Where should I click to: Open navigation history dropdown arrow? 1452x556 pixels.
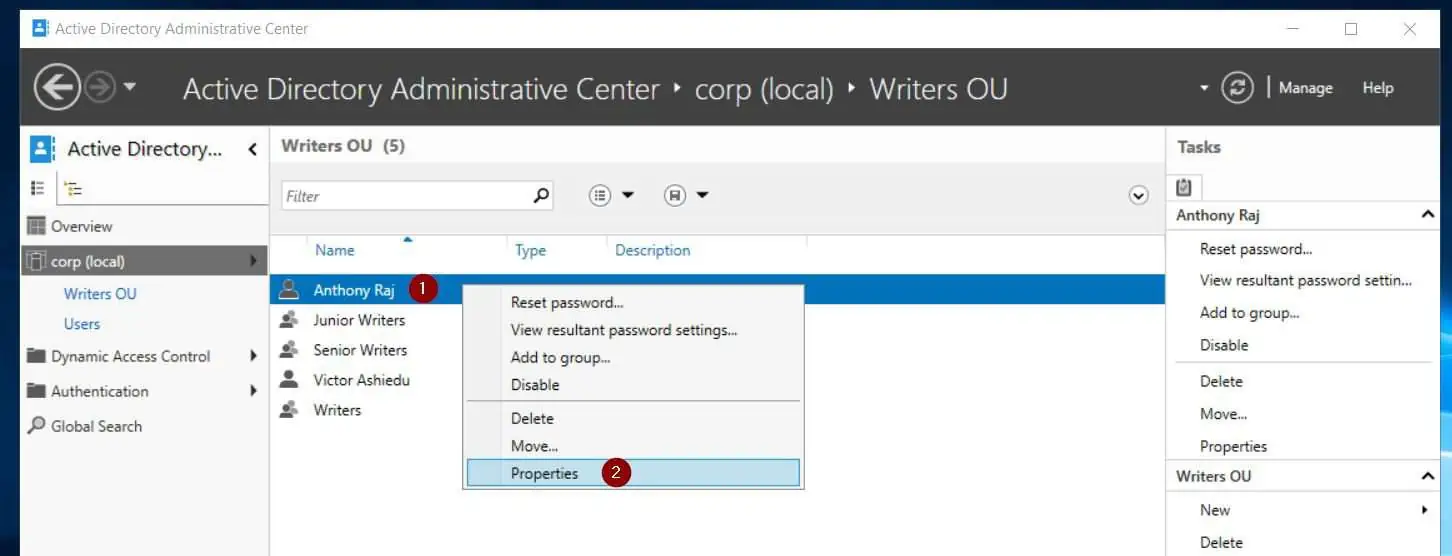pyautogui.click(x=130, y=88)
